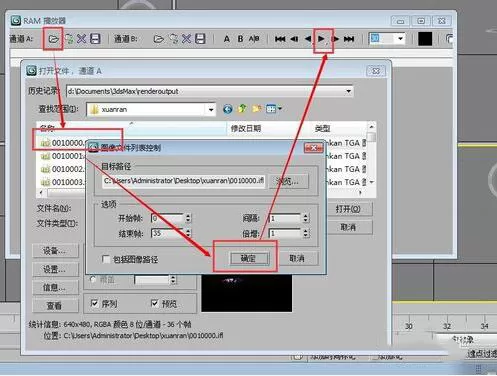Sort files by 类型 column
Image resolution: width=497 pixels, height=376 pixels.
(x=323, y=128)
